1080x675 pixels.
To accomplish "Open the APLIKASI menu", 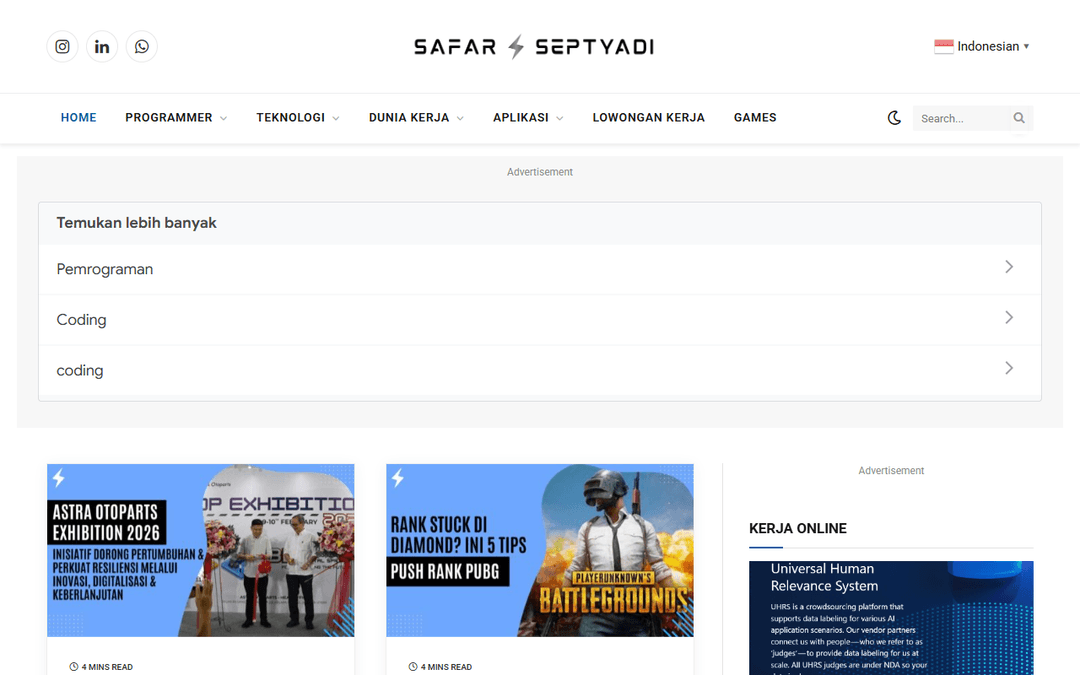I will pos(521,118).
